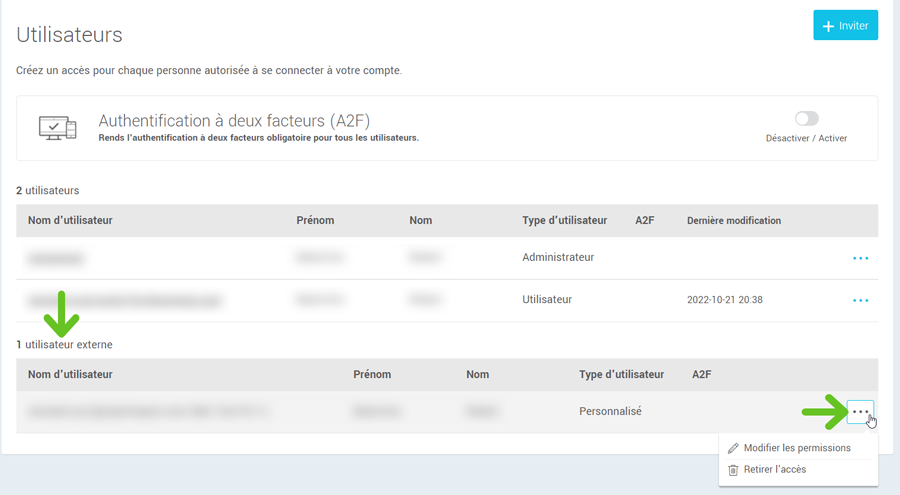Screen dimensions: 900x495
Task: Click the trash icon beside Retirer l'accès
Action: click(733, 470)
